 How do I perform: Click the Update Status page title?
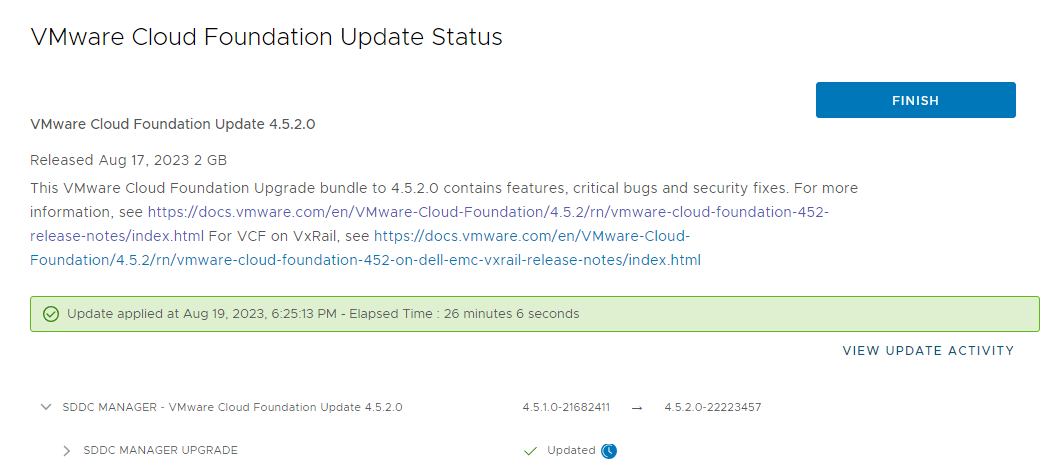(x=266, y=38)
